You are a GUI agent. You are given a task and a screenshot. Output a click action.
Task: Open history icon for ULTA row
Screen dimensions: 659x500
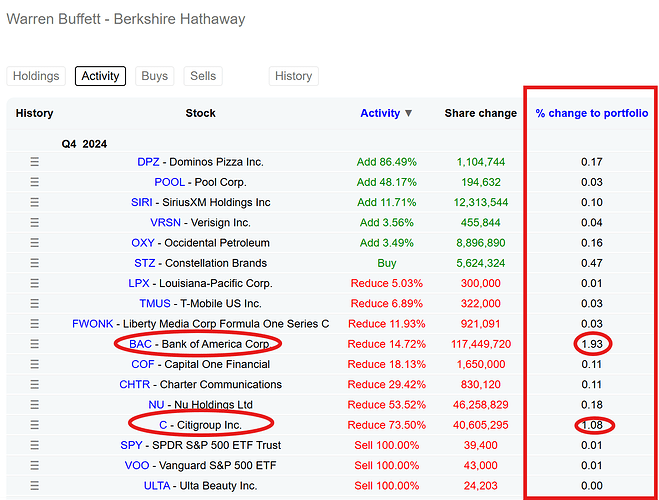[x=34, y=486]
